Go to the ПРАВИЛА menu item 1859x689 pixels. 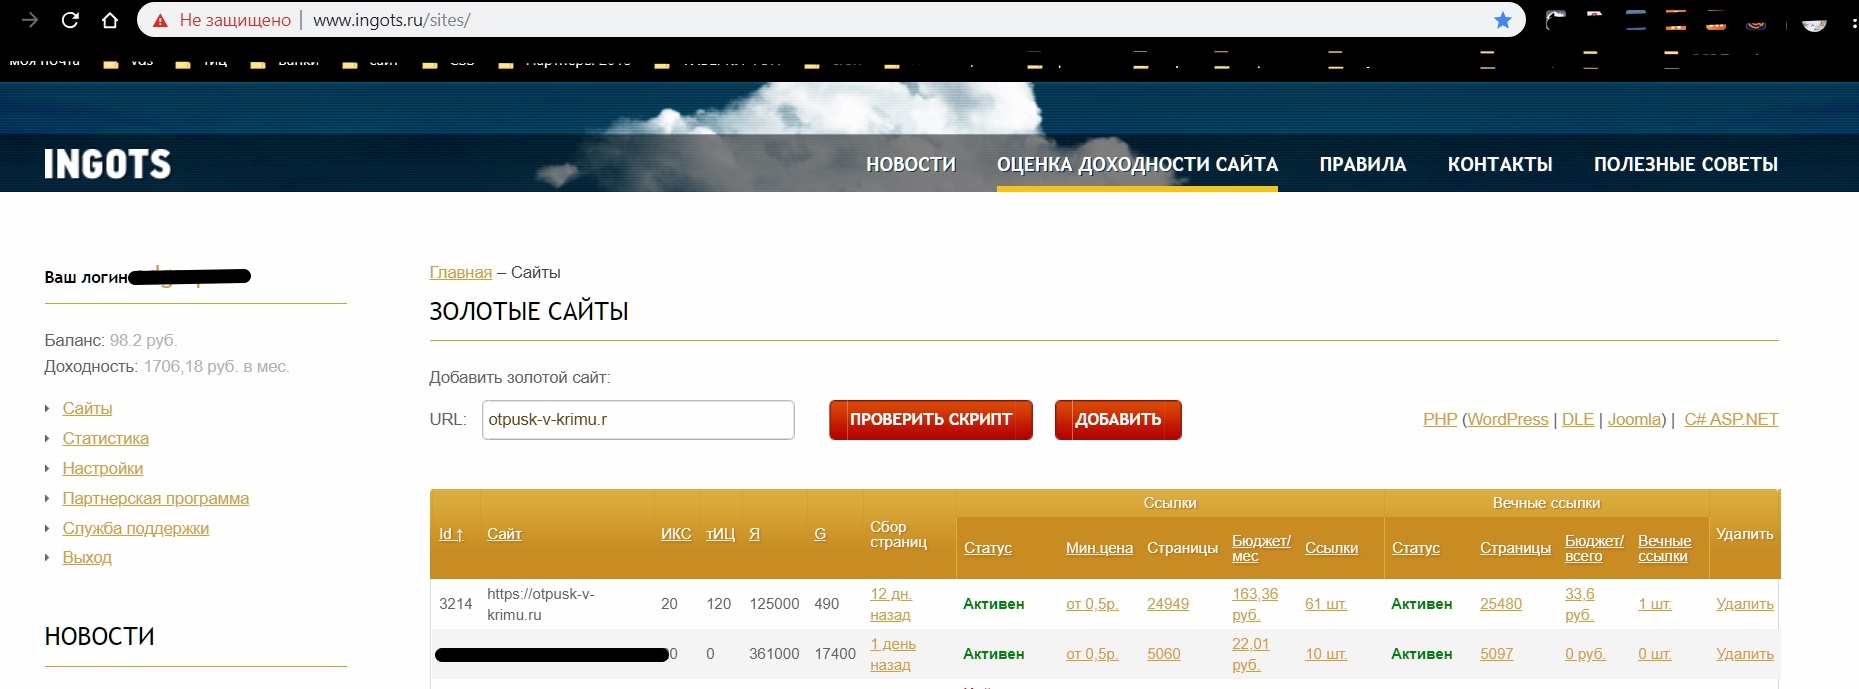coord(1363,164)
